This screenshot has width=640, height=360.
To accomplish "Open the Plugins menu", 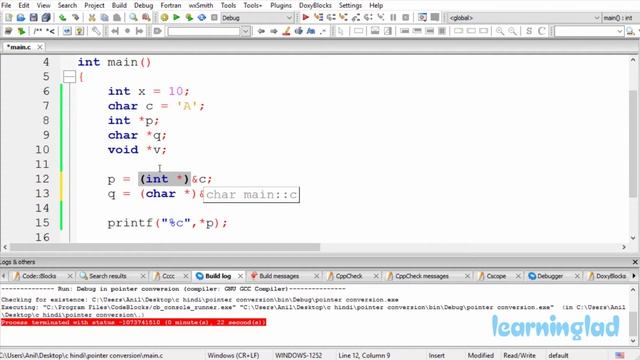I will tap(281, 5).
